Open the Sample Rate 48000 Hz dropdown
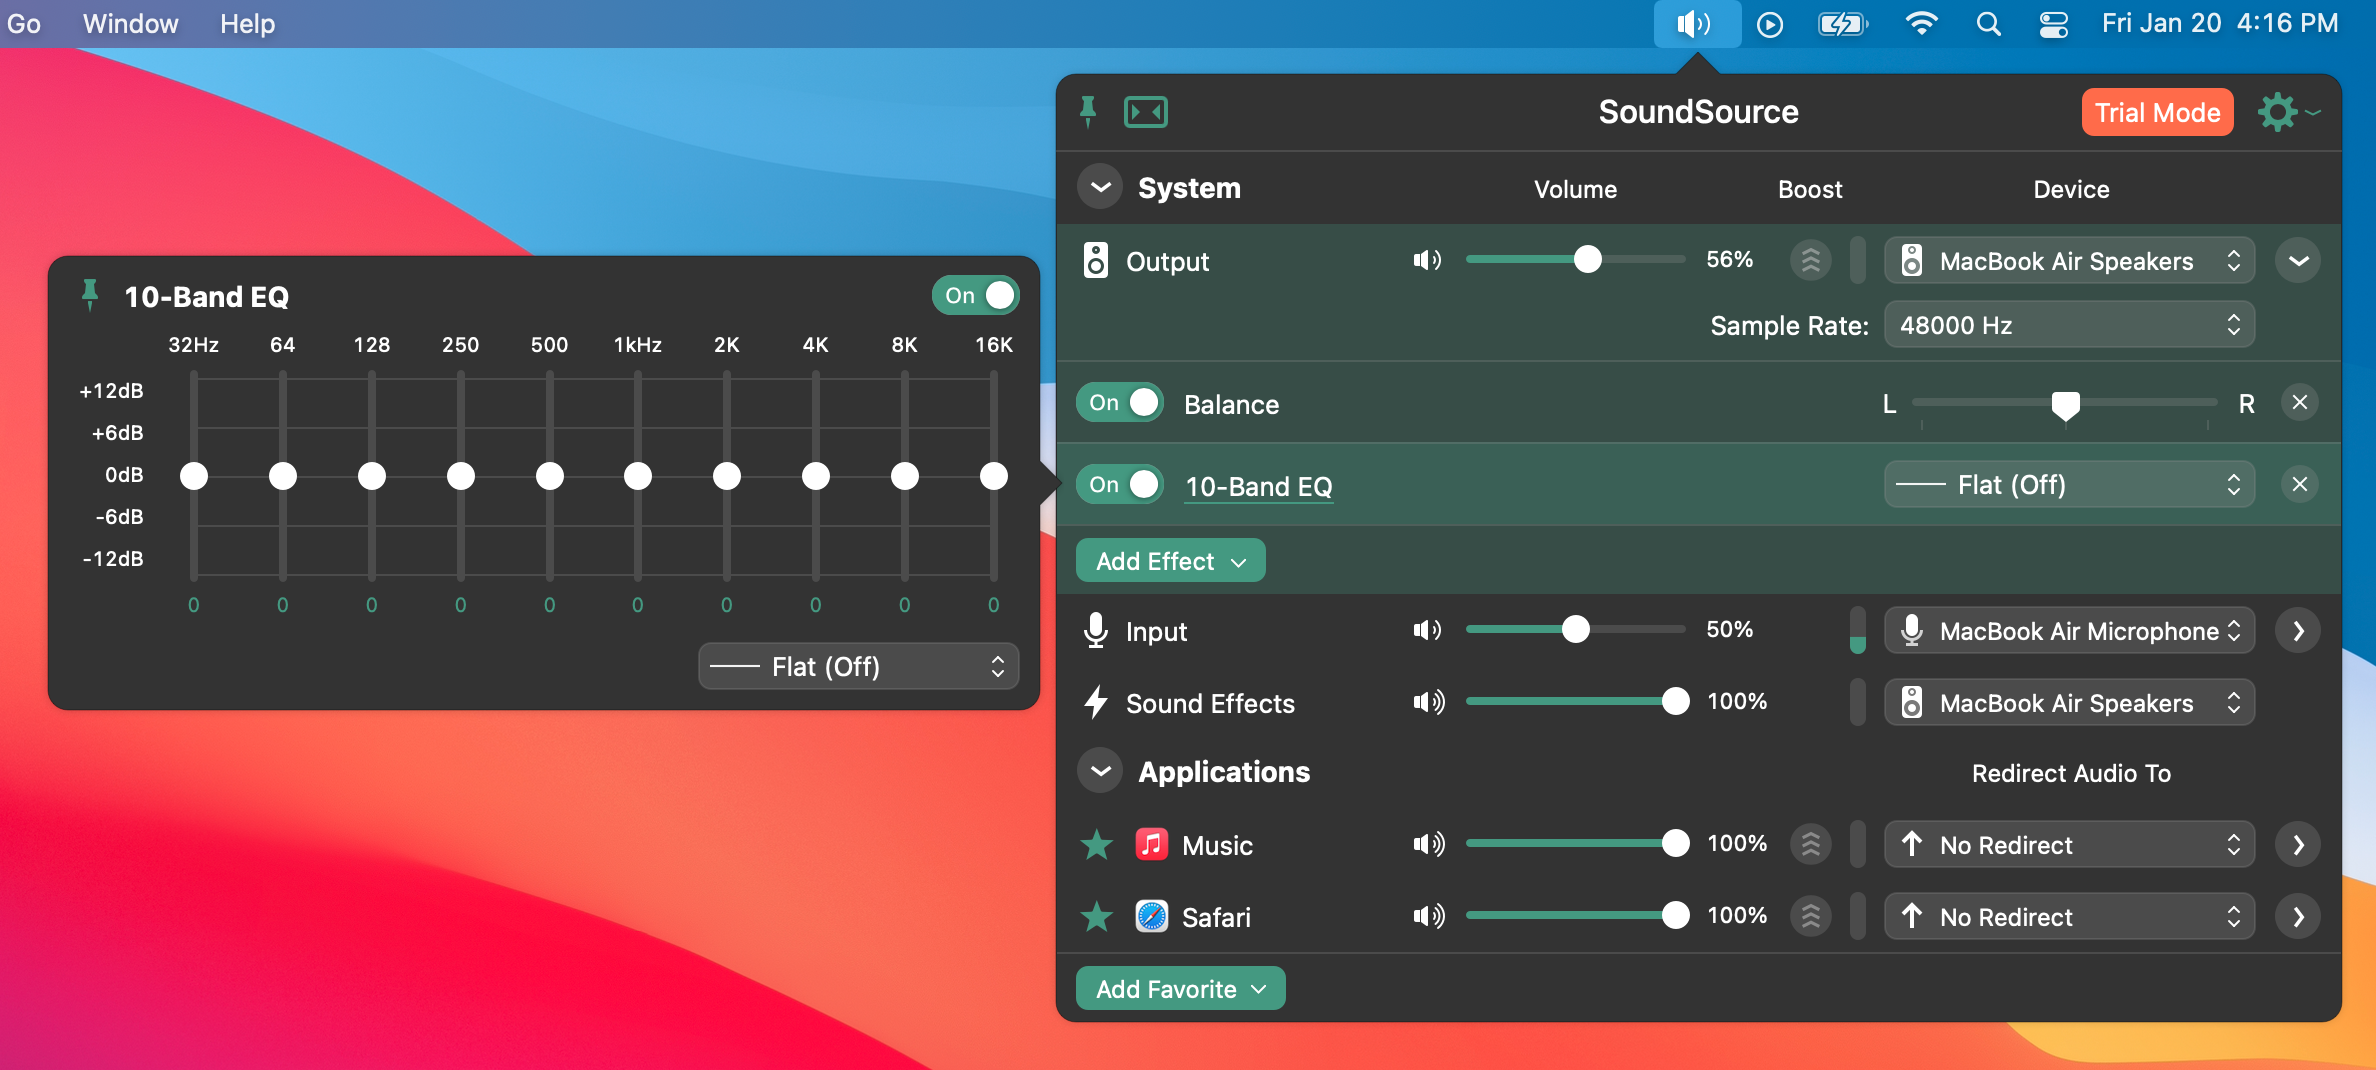The image size is (2376, 1070). pos(2069,324)
